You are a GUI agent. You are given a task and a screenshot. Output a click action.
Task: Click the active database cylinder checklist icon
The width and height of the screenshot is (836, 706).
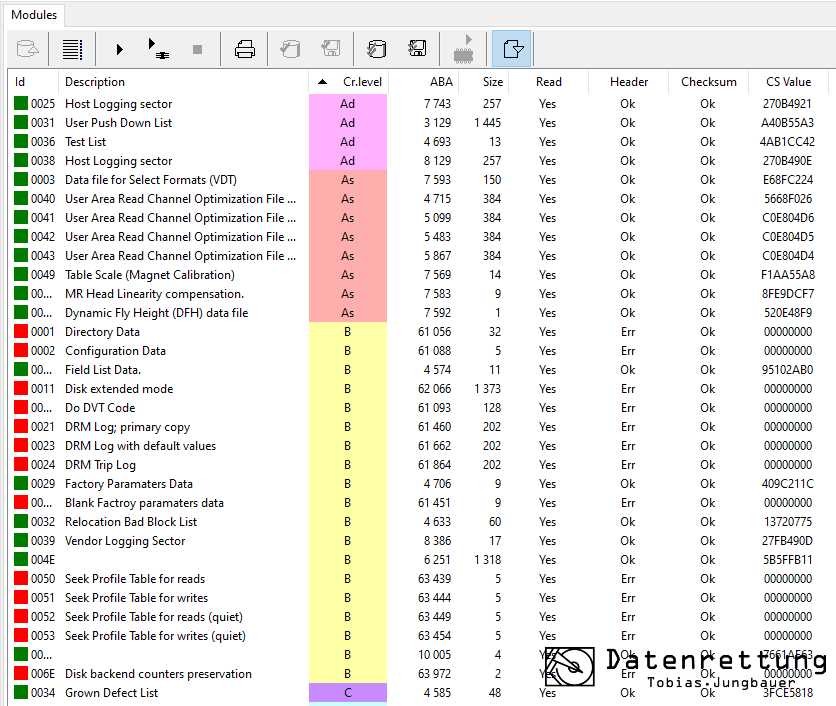point(376,49)
